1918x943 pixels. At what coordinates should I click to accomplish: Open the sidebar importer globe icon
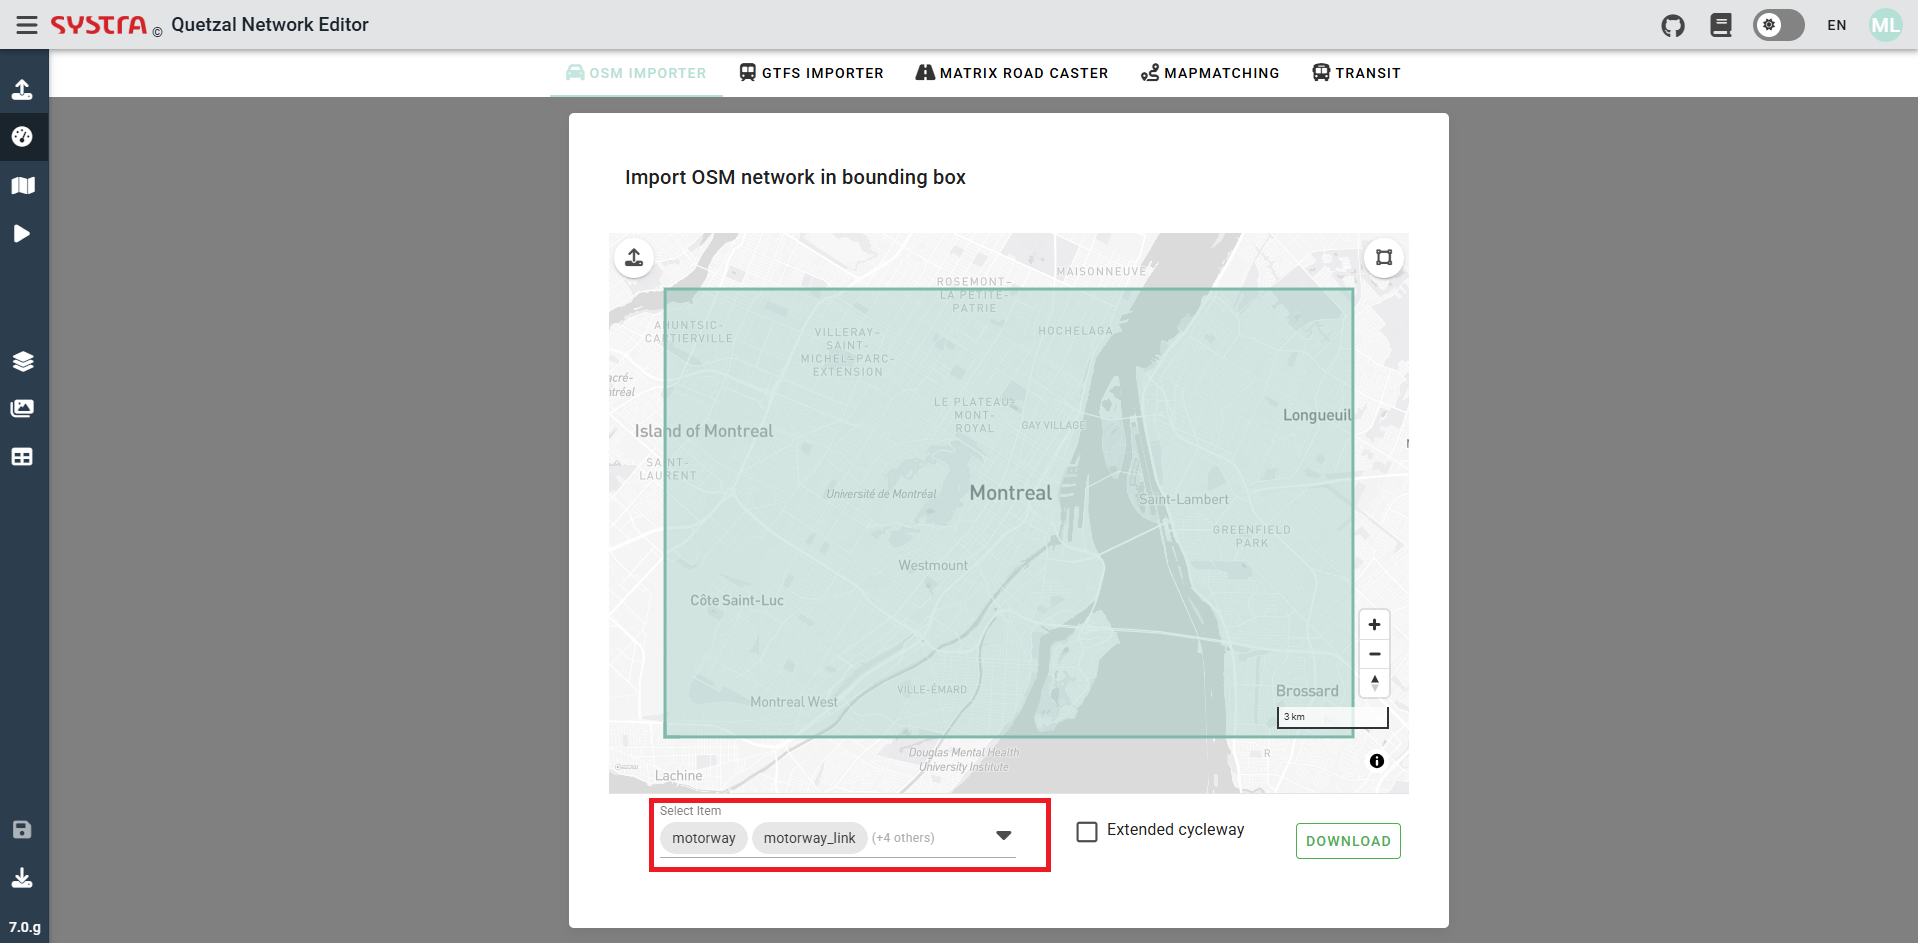pos(22,137)
